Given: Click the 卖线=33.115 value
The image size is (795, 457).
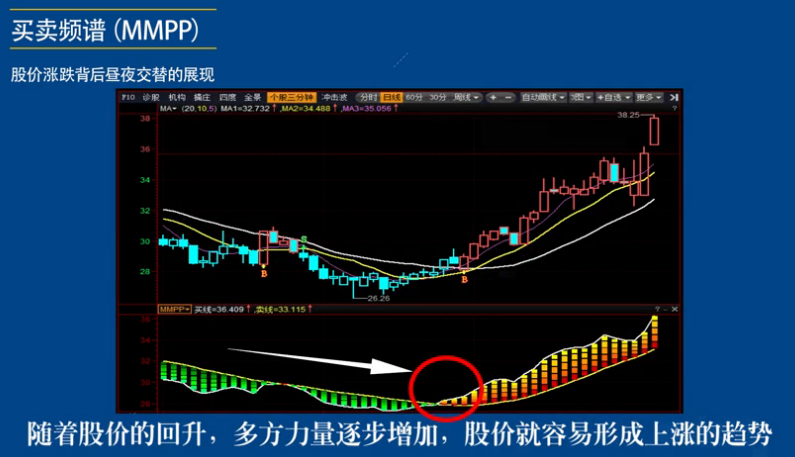Looking at the screenshot, I should tap(281, 309).
